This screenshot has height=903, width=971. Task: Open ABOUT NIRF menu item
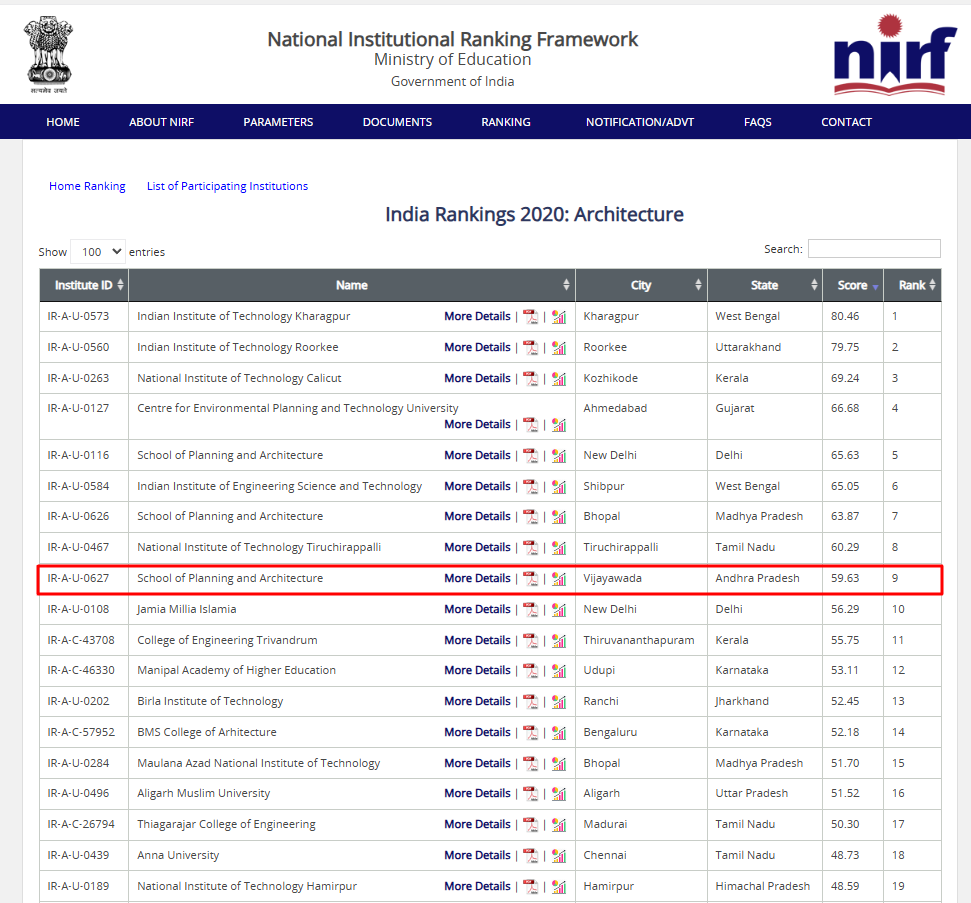162,122
